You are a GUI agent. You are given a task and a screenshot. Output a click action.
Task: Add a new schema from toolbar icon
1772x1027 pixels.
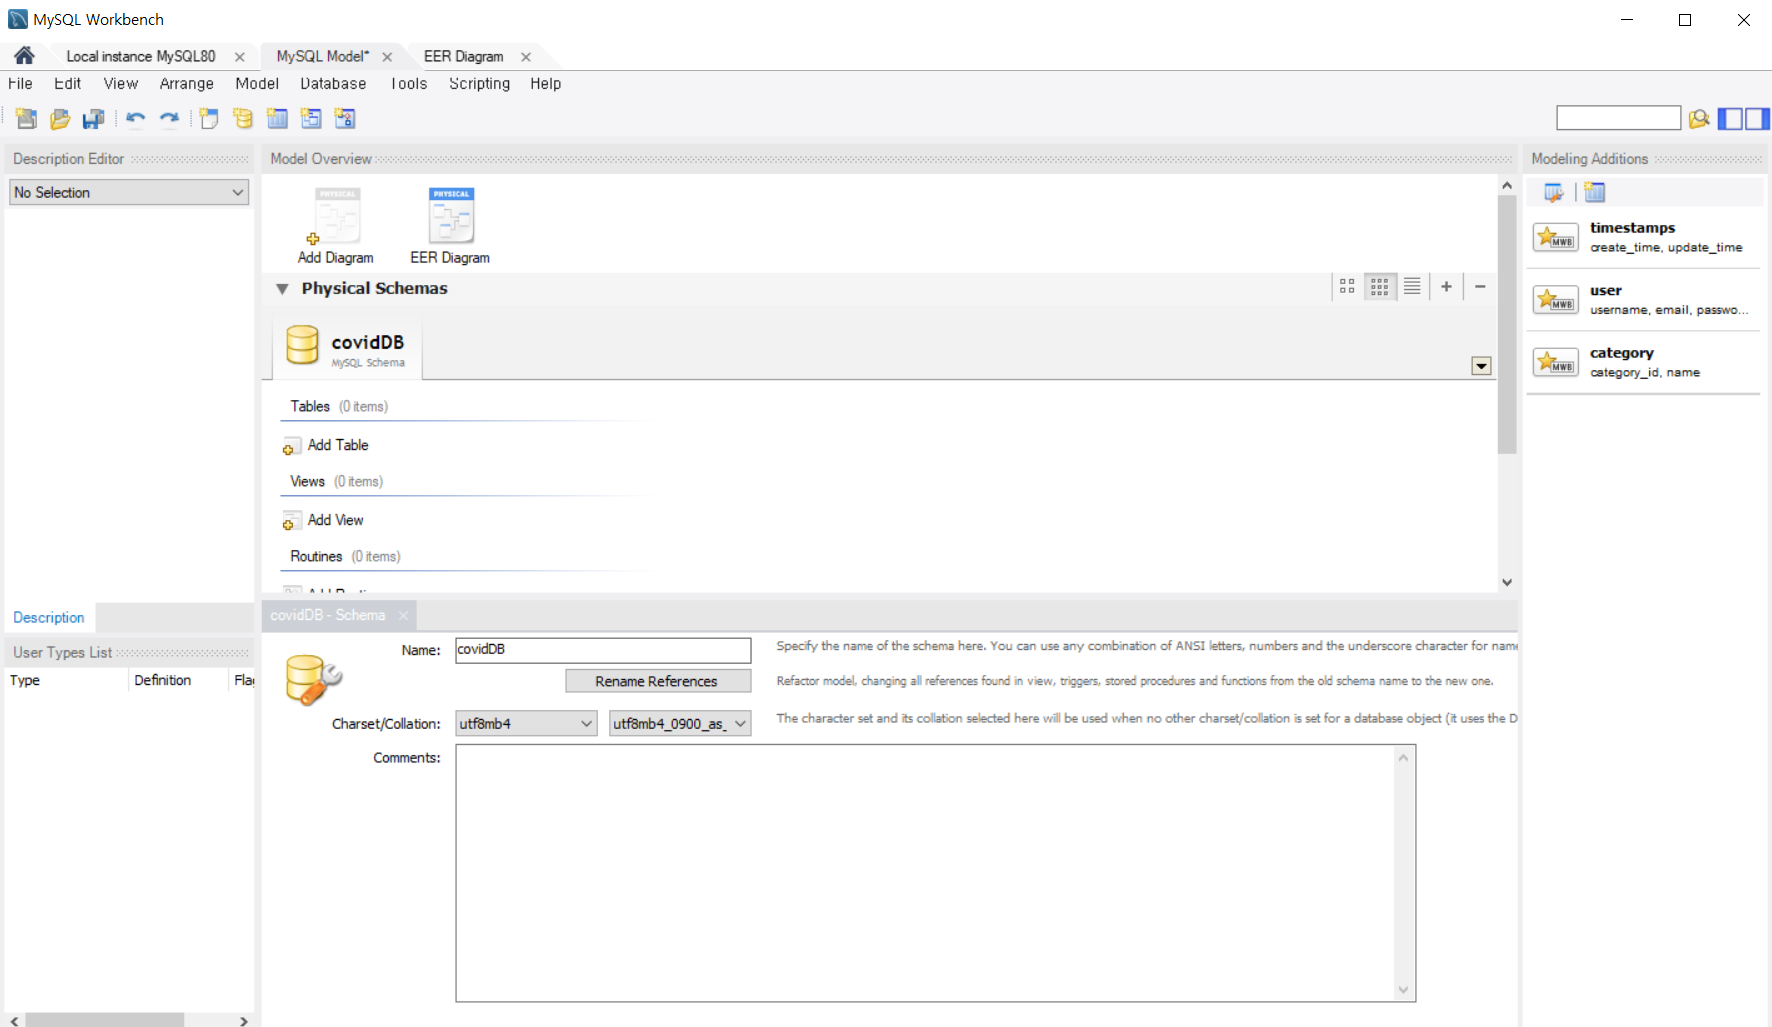click(243, 119)
